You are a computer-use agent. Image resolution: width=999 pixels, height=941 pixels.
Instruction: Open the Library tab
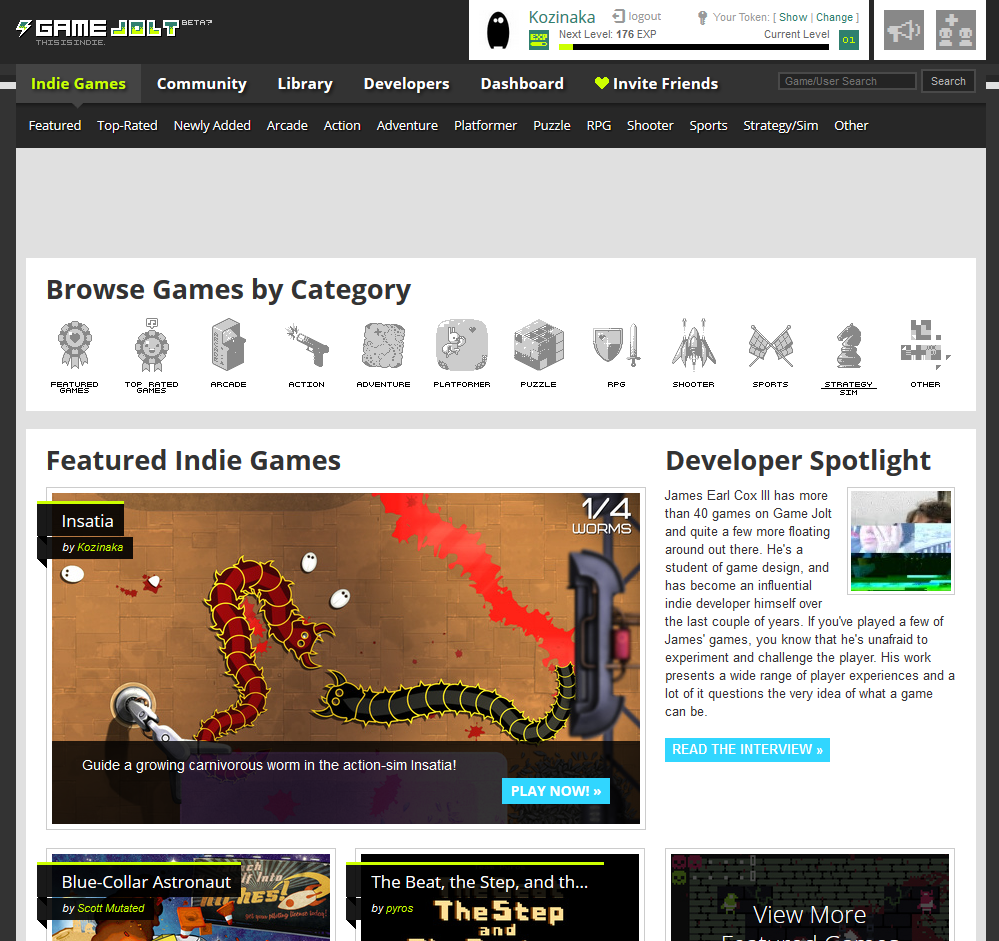click(305, 83)
